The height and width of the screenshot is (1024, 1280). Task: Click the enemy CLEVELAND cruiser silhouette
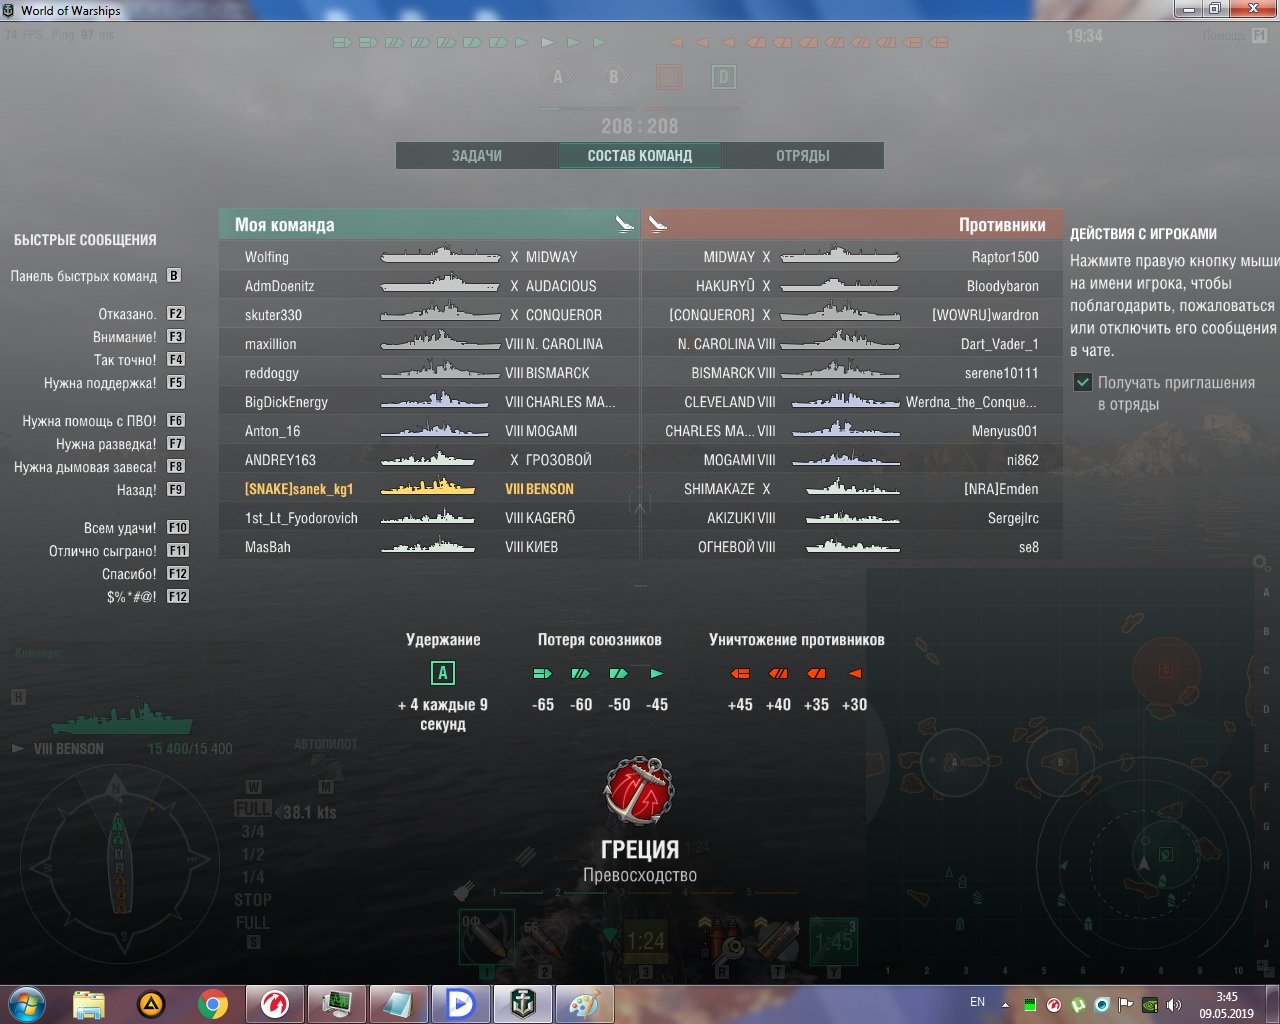[x=846, y=401]
